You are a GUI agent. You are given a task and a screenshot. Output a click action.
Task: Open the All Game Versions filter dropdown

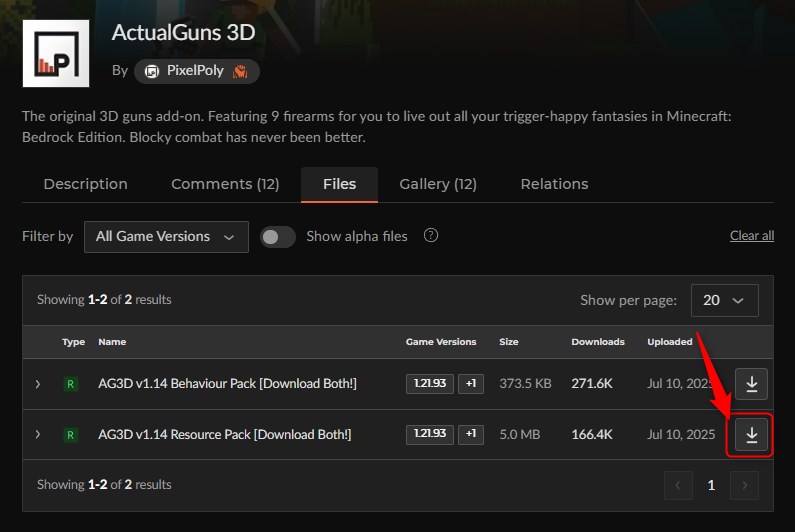click(x=166, y=237)
